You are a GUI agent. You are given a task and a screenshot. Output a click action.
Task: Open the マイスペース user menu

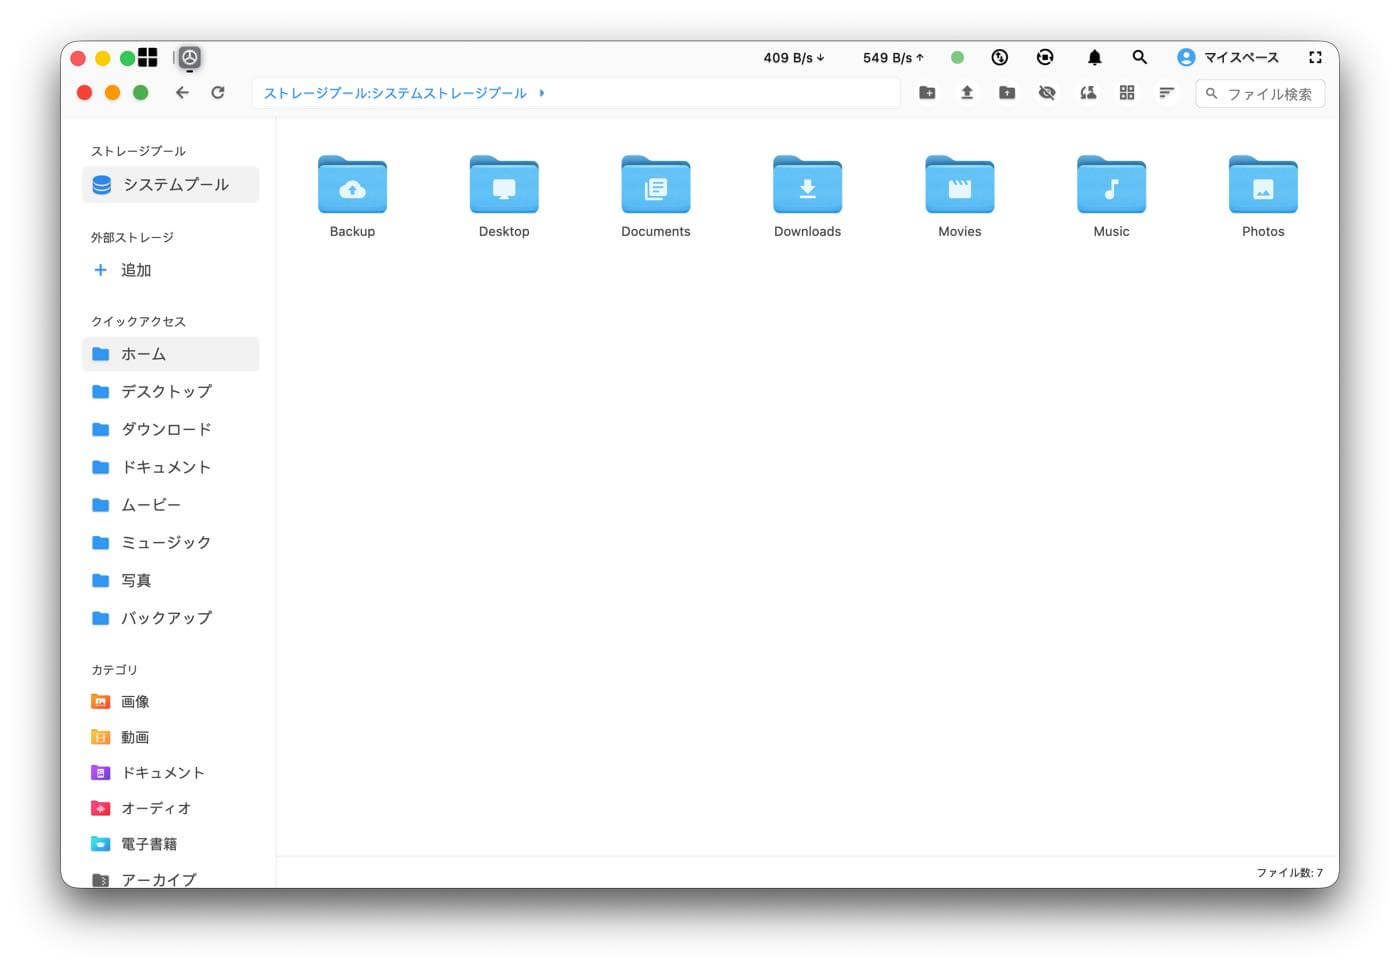pyautogui.click(x=1228, y=58)
